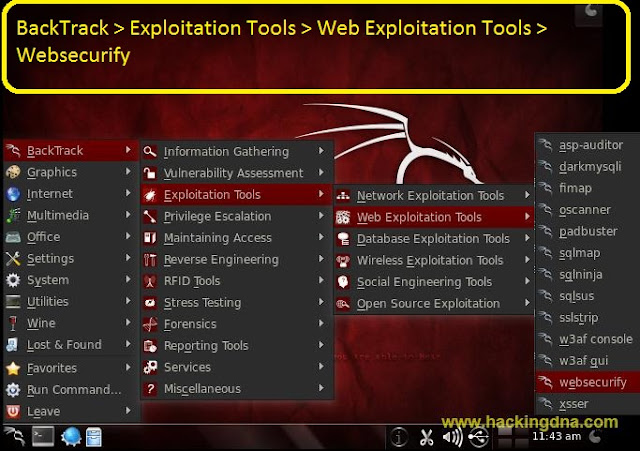This screenshot has height=451, width=640.
Task: Click the Graphics palette icon
Action: 13,172
